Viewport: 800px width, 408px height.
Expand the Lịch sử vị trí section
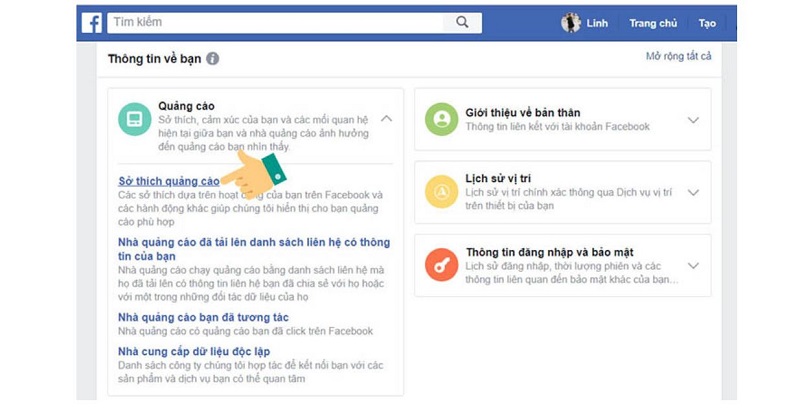(693, 193)
